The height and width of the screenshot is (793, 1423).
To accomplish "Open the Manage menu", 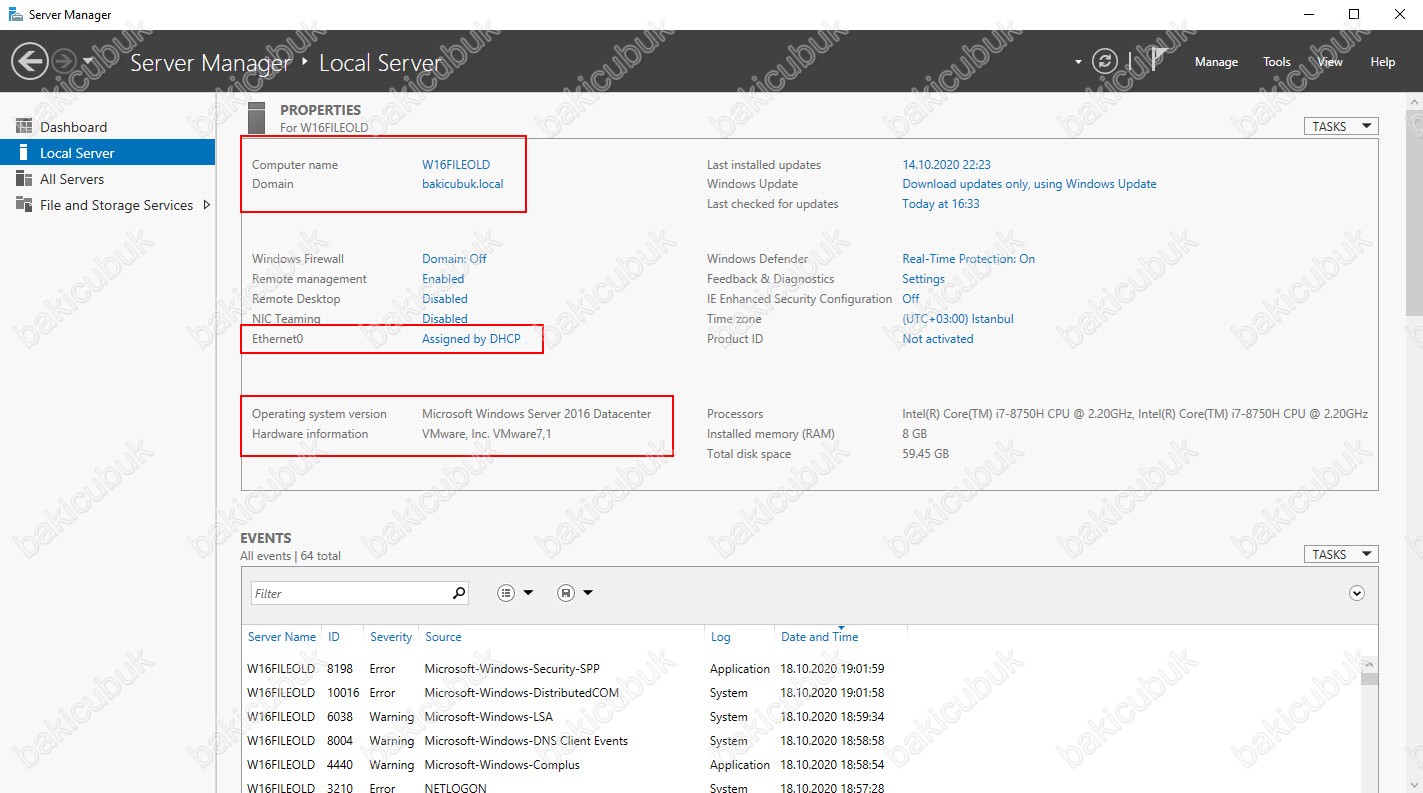I will pos(1216,62).
